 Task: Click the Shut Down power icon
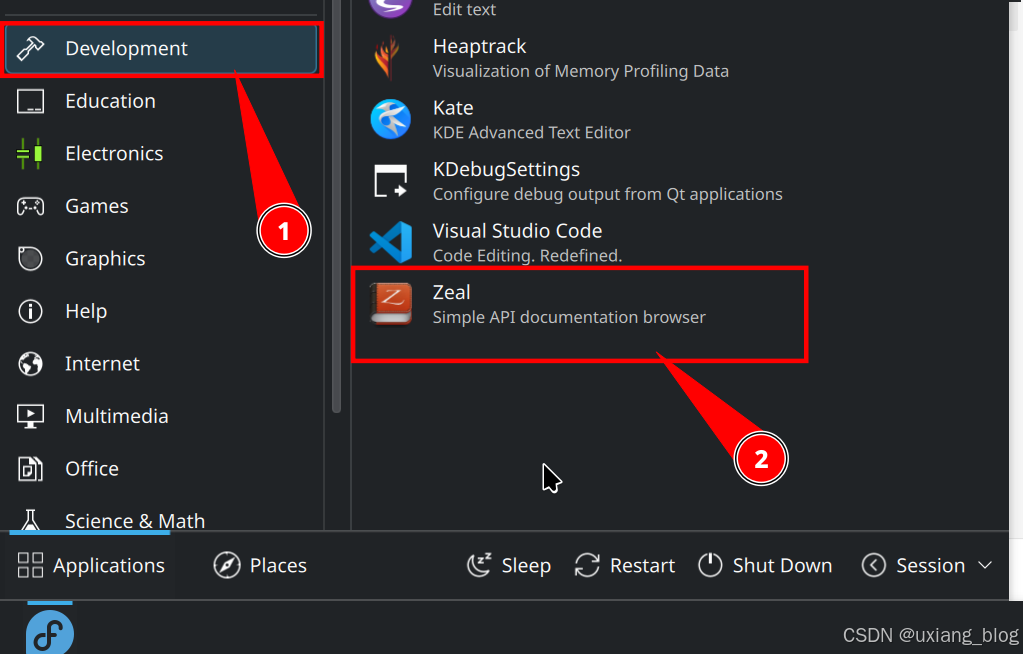tap(710, 565)
